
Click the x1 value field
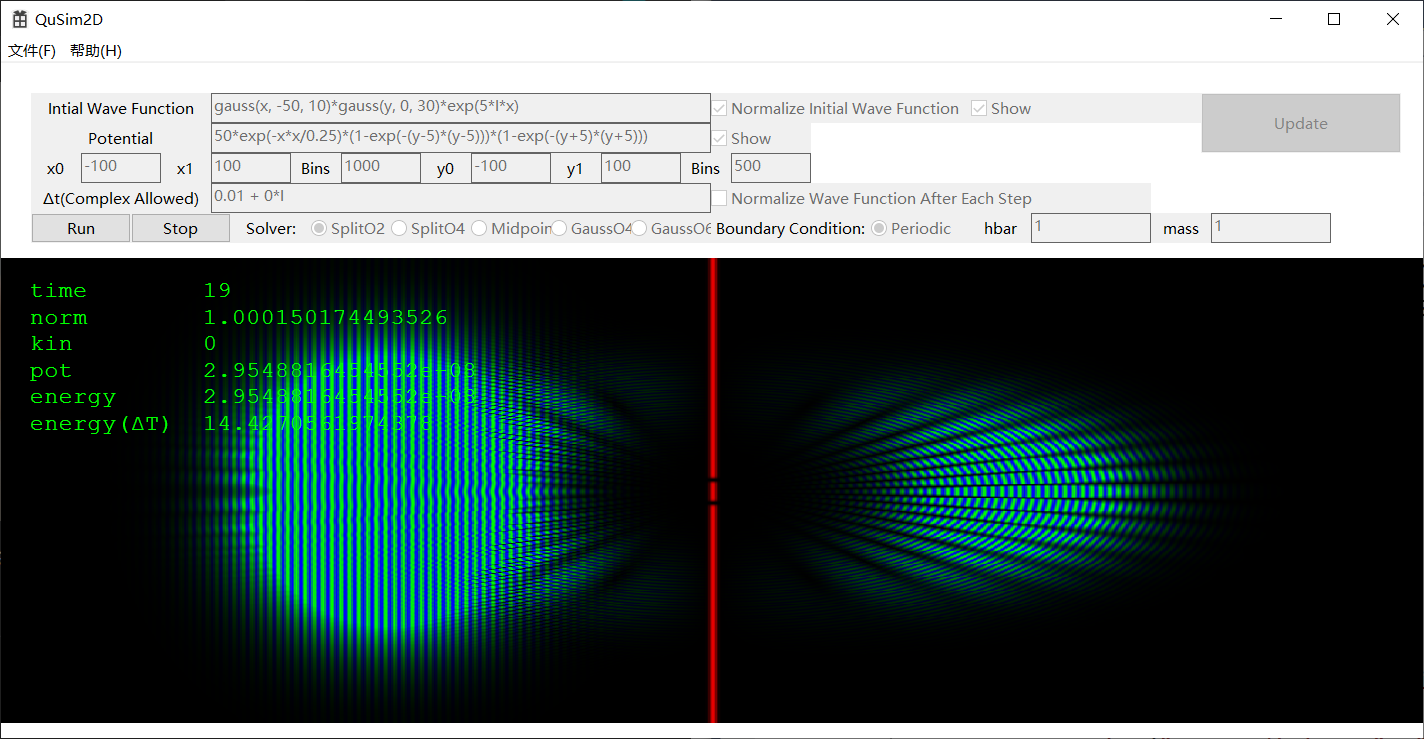pyautogui.click(x=251, y=168)
